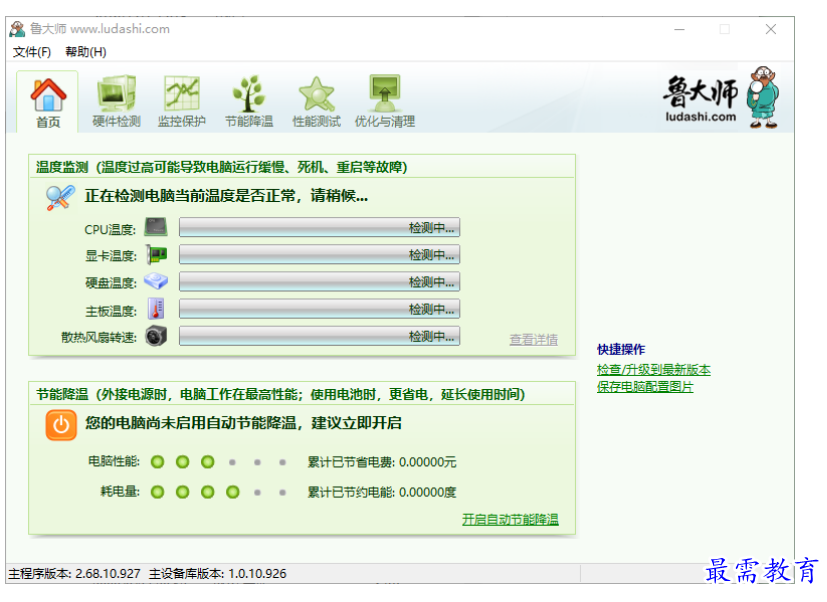
Task: Open the 首页 home tab
Action: (x=47, y=102)
